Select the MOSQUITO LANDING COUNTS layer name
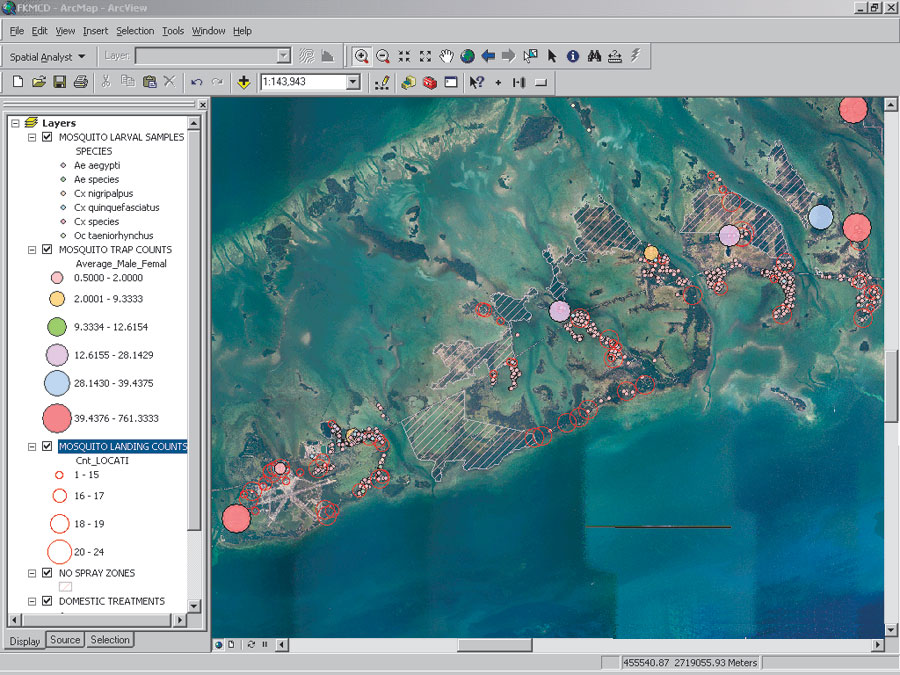 tap(122, 446)
